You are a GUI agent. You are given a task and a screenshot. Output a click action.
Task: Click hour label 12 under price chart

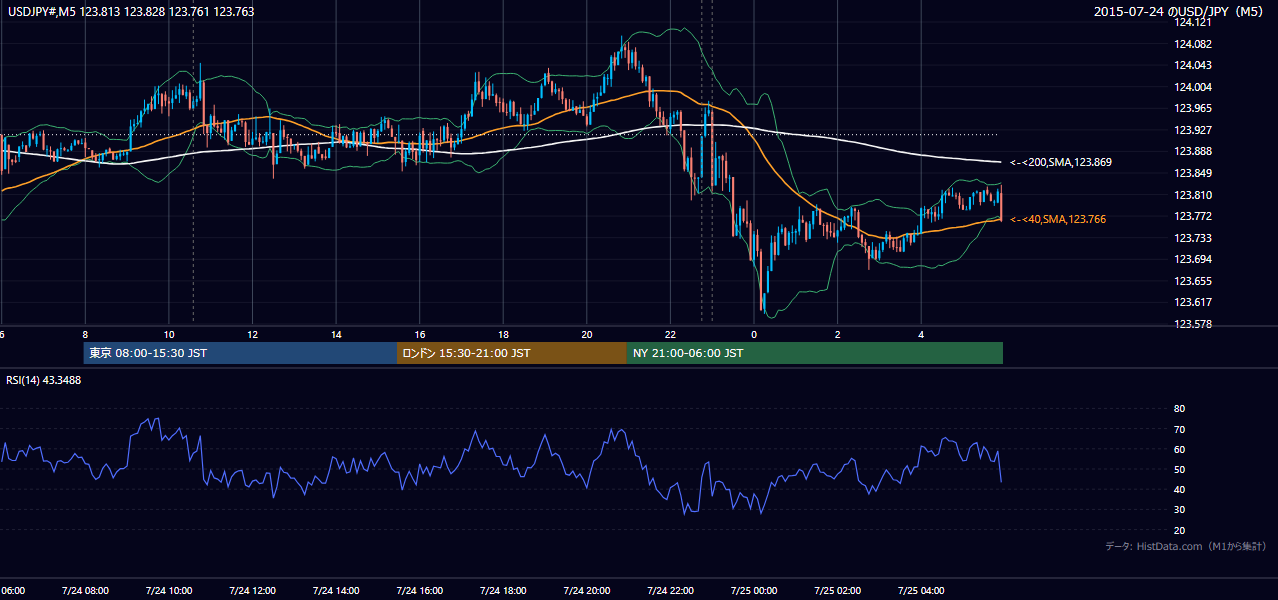pos(253,334)
